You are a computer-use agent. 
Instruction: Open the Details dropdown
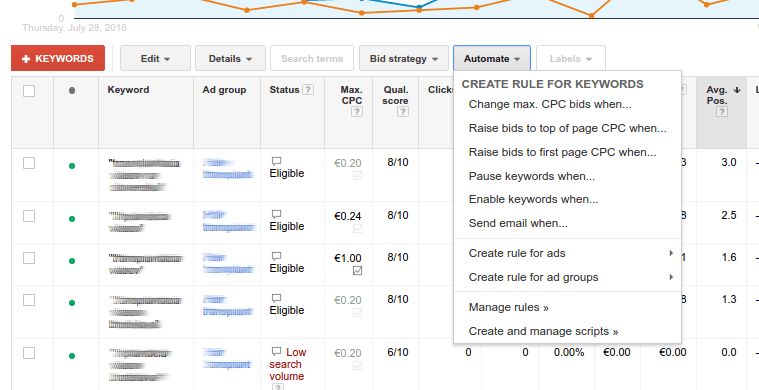pos(230,59)
